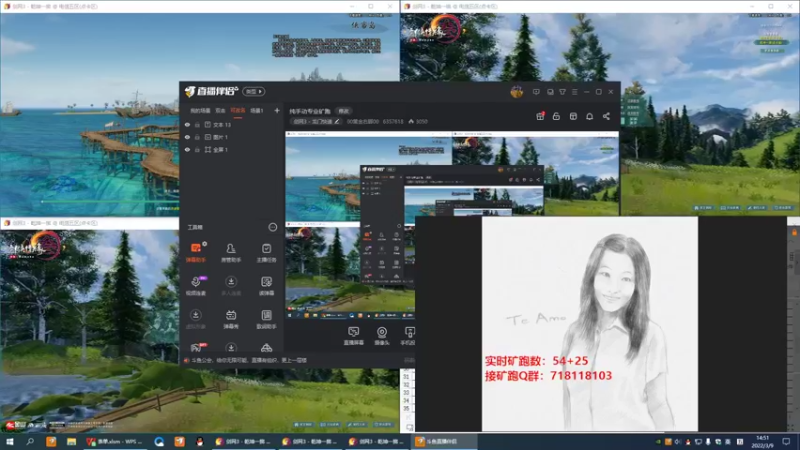Screen dimensions: 800x450
Task: Select 全屏 1 source row
Action: coord(233,149)
